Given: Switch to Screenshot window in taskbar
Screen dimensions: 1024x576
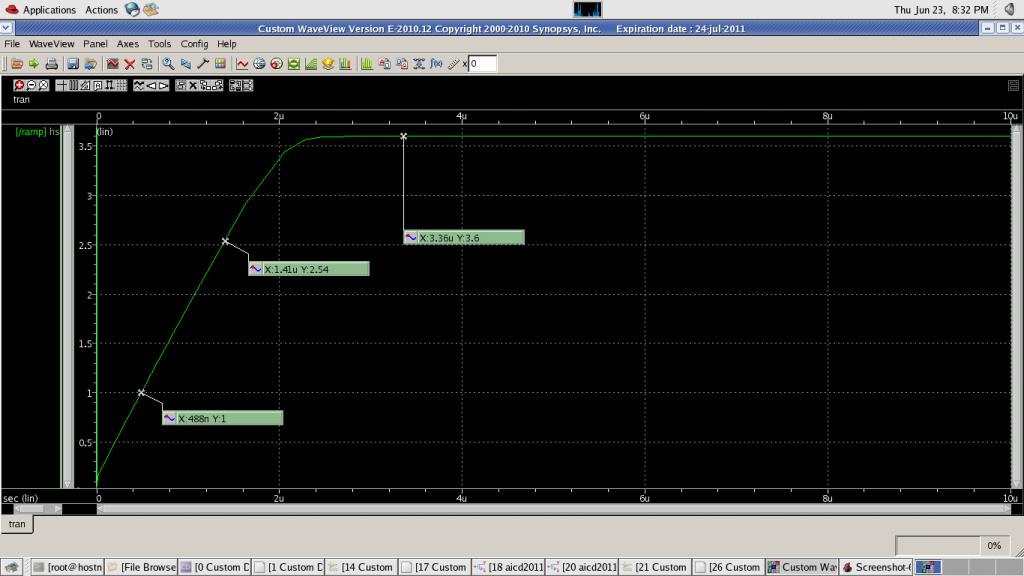Looking at the screenshot, I should click(877, 567).
